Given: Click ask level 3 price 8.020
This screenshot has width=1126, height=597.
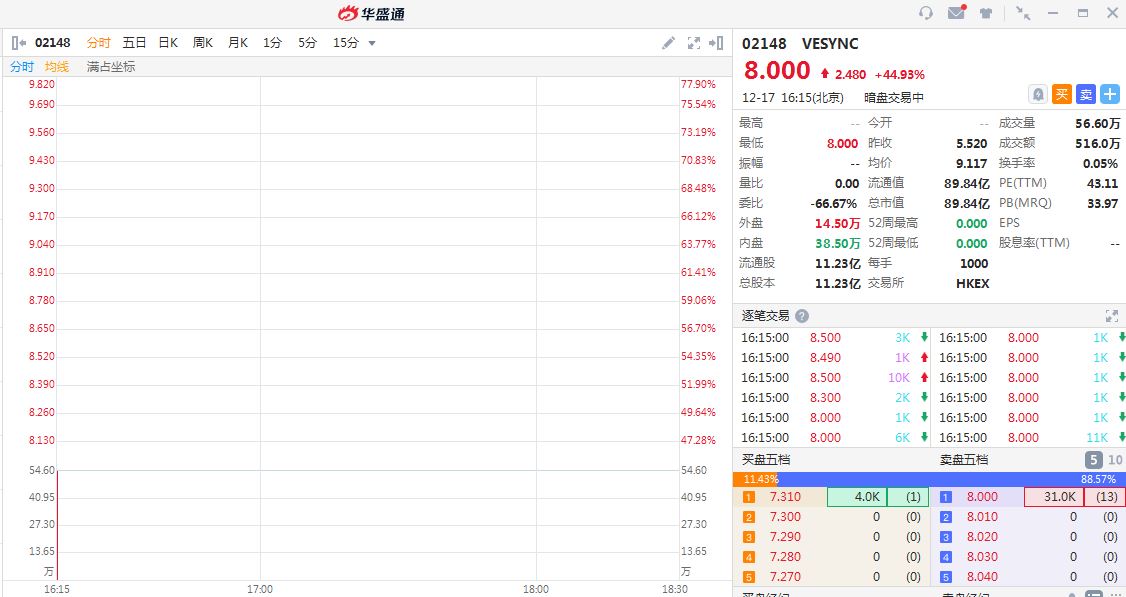Looking at the screenshot, I should (982, 537).
